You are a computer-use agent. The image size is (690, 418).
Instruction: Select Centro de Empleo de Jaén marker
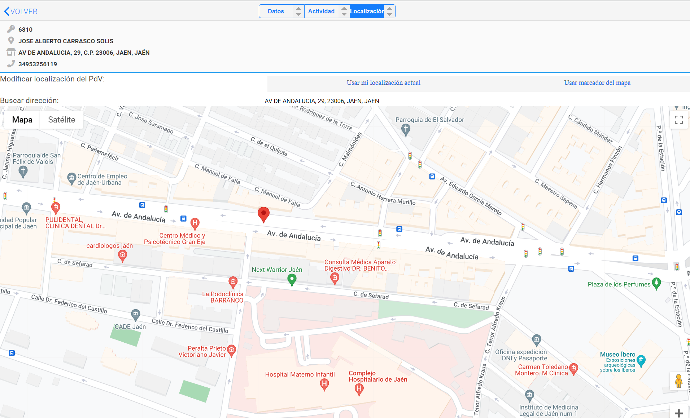pos(71,179)
